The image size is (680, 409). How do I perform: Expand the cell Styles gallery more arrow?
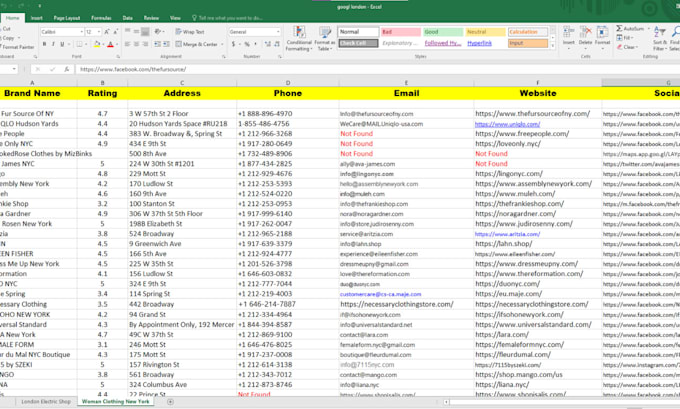tap(552, 46)
